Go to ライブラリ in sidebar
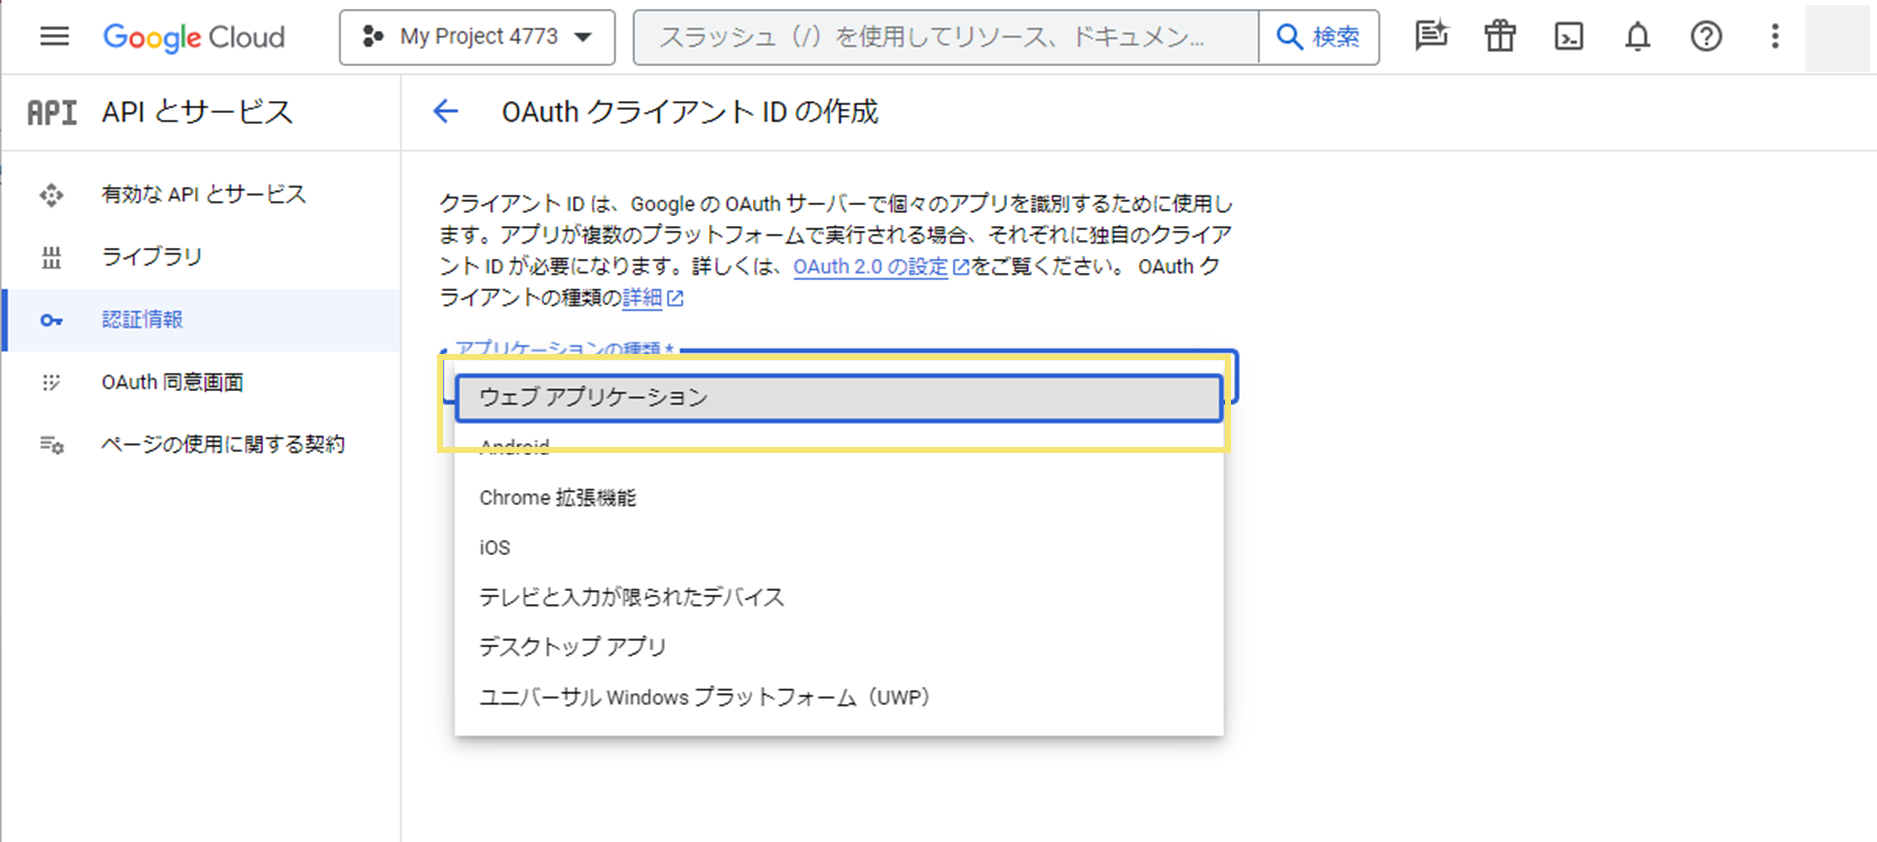The height and width of the screenshot is (842, 1877). point(151,257)
